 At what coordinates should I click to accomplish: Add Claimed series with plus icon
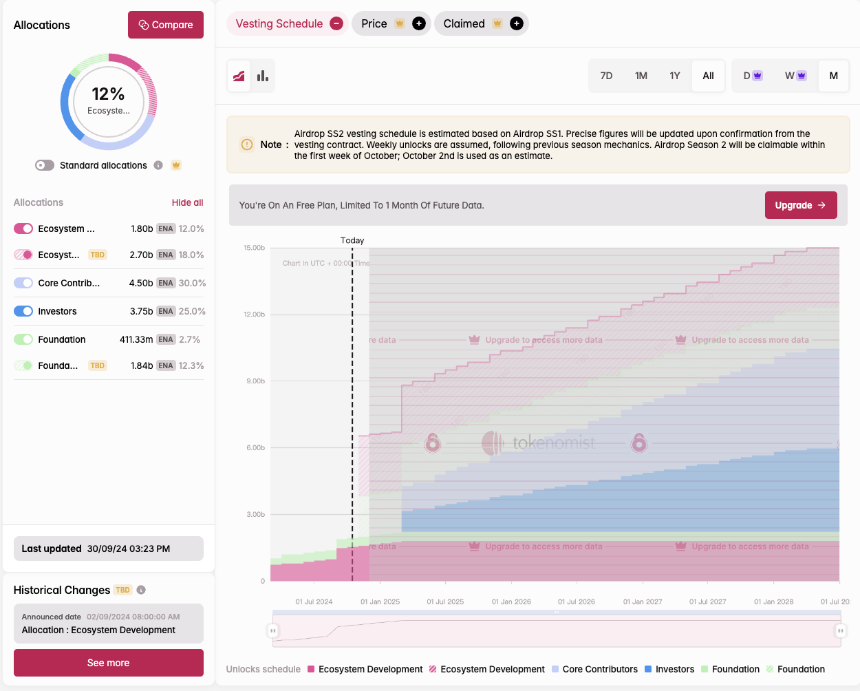516,24
